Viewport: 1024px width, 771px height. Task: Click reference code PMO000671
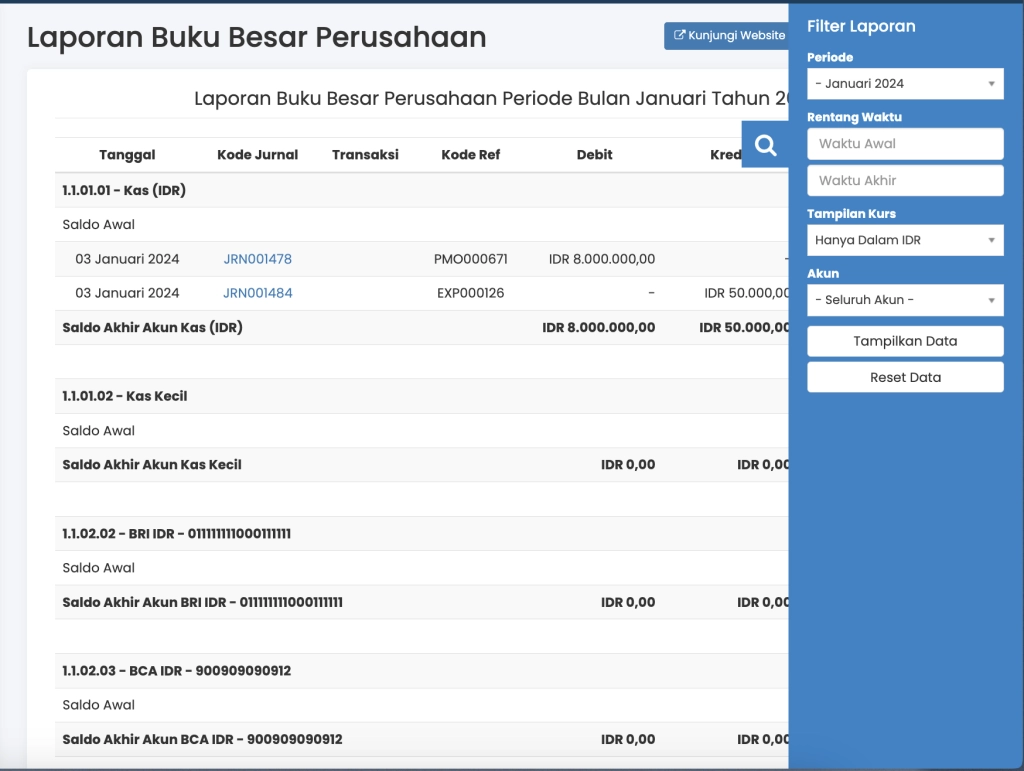point(470,259)
